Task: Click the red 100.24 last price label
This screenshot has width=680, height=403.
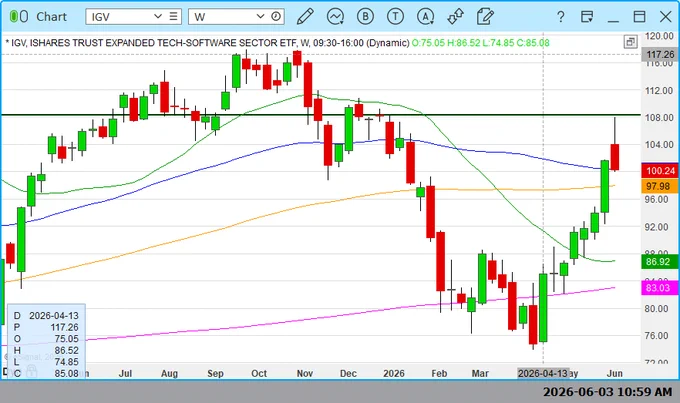Action: [660, 170]
